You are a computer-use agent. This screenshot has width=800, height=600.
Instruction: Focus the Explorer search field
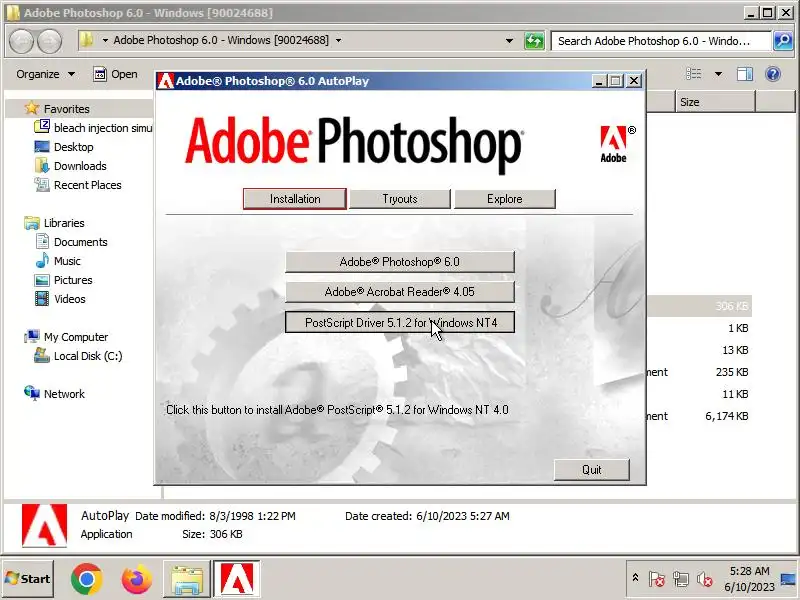click(x=661, y=41)
